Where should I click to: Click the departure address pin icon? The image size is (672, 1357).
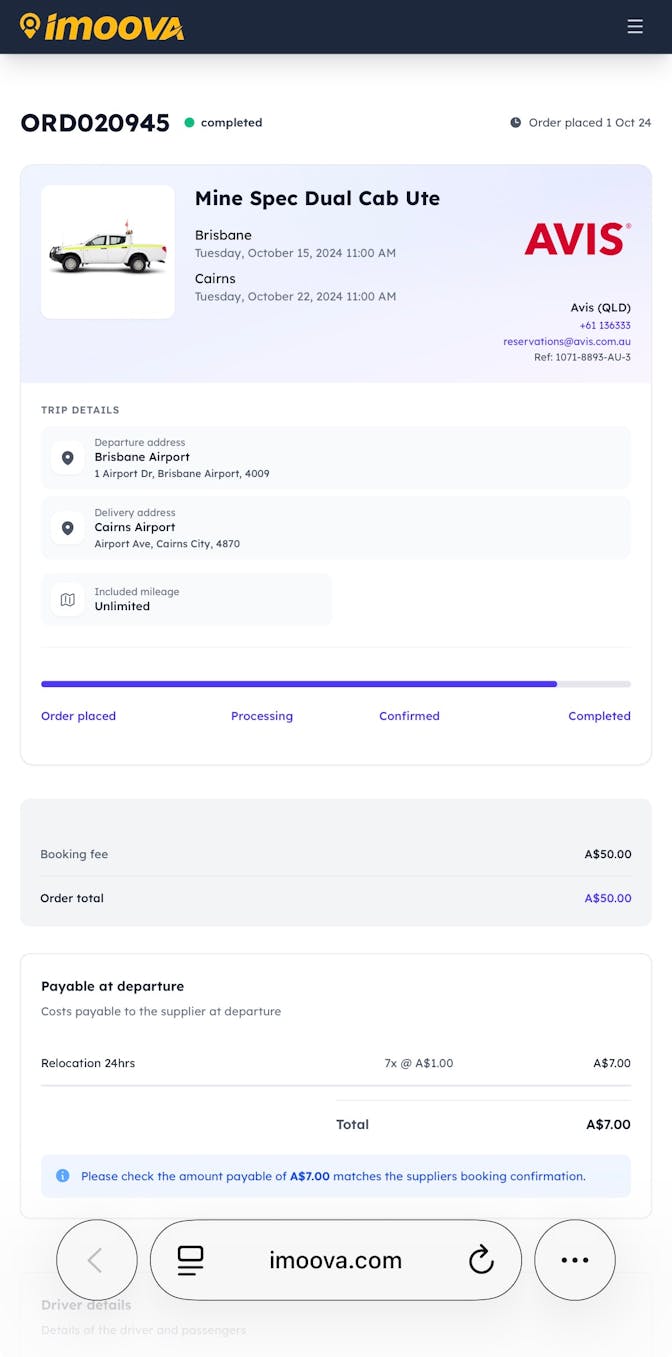point(67,458)
